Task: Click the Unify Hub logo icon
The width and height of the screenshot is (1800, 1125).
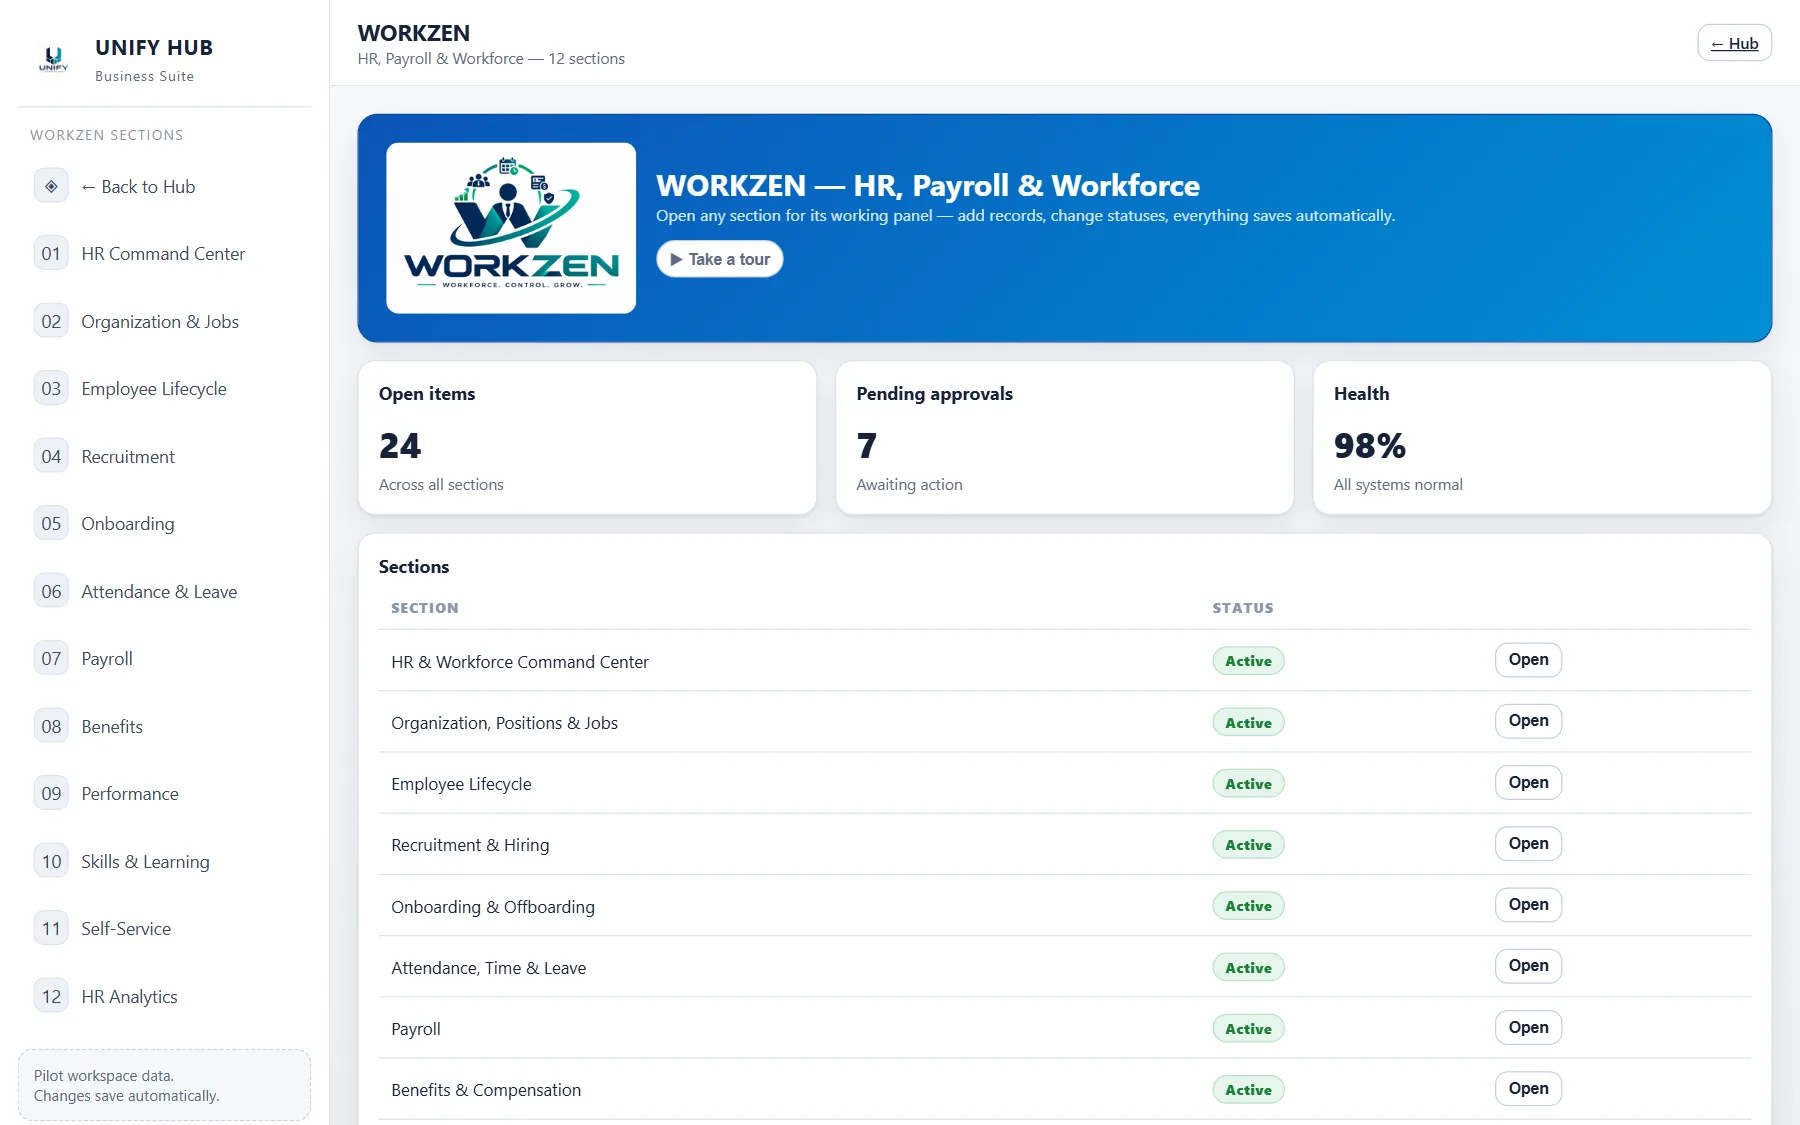Action: pyautogui.click(x=54, y=60)
